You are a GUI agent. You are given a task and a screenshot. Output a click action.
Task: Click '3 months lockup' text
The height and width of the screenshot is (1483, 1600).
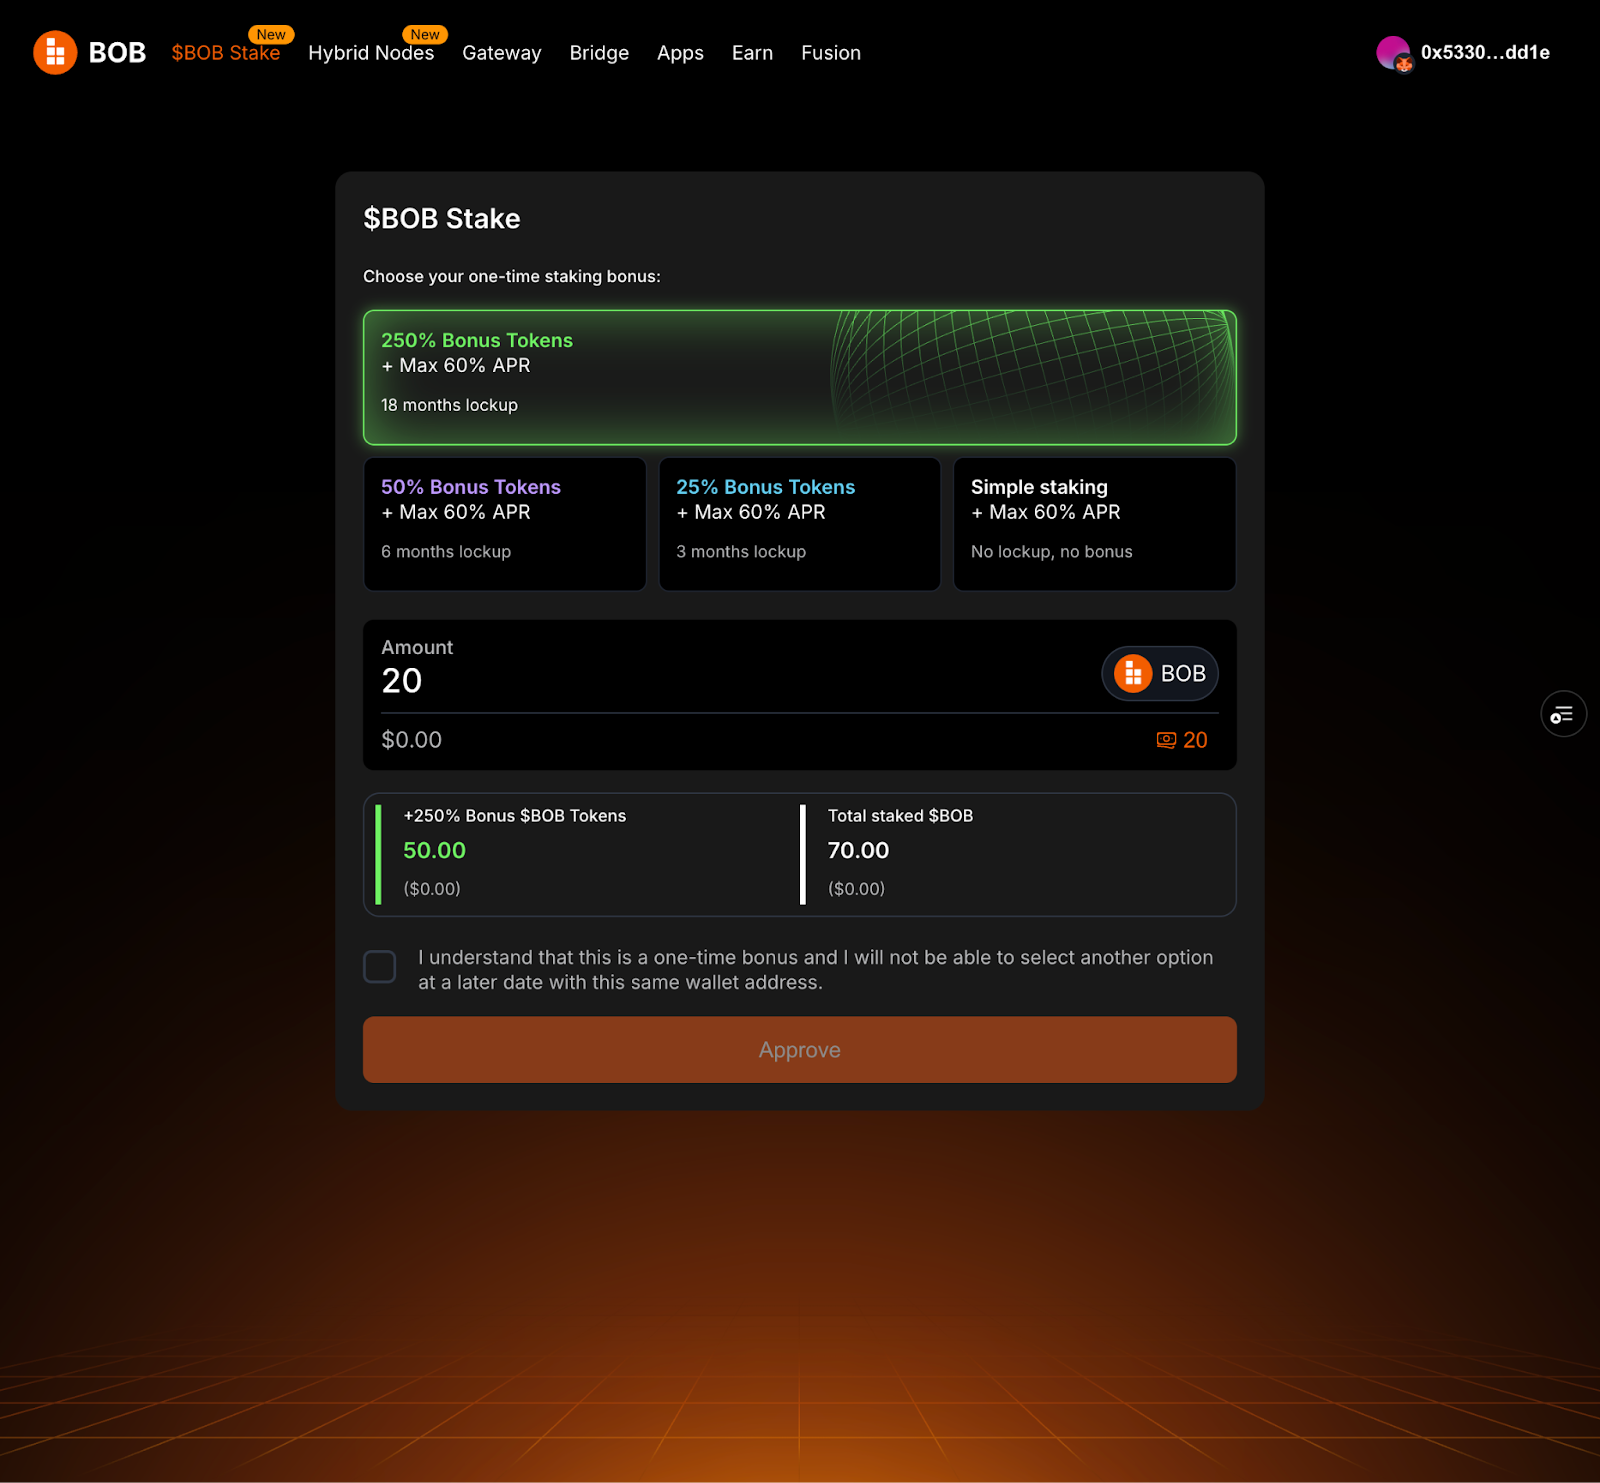(741, 552)
